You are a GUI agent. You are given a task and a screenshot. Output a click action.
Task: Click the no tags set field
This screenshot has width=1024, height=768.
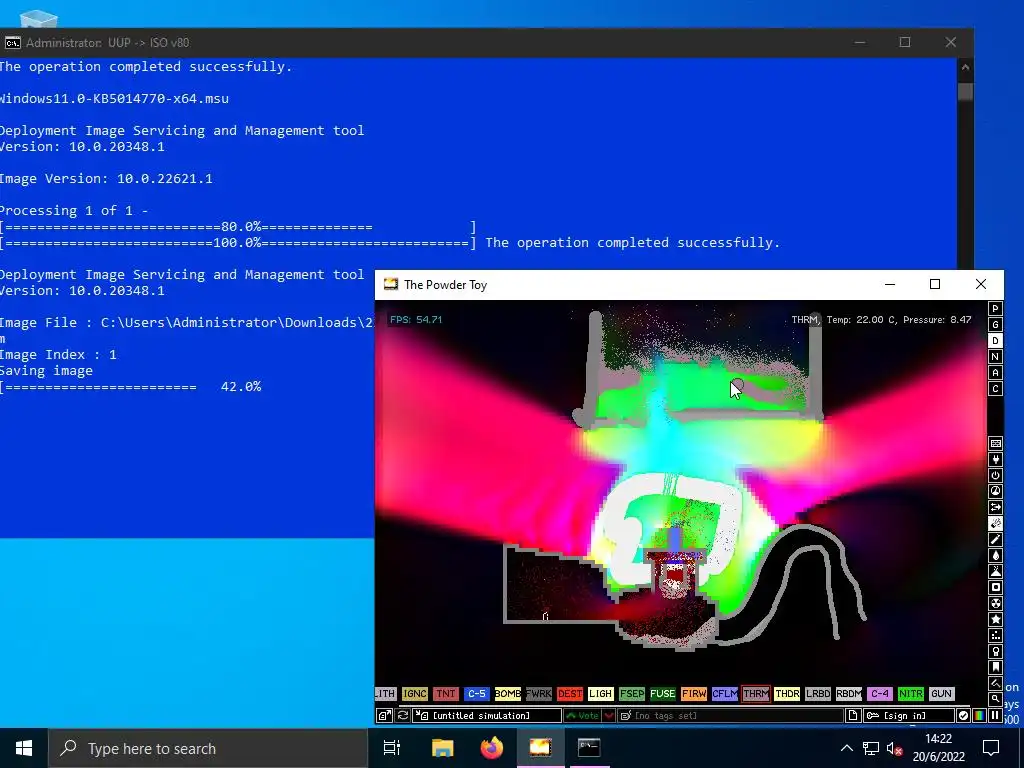(730, 716)
